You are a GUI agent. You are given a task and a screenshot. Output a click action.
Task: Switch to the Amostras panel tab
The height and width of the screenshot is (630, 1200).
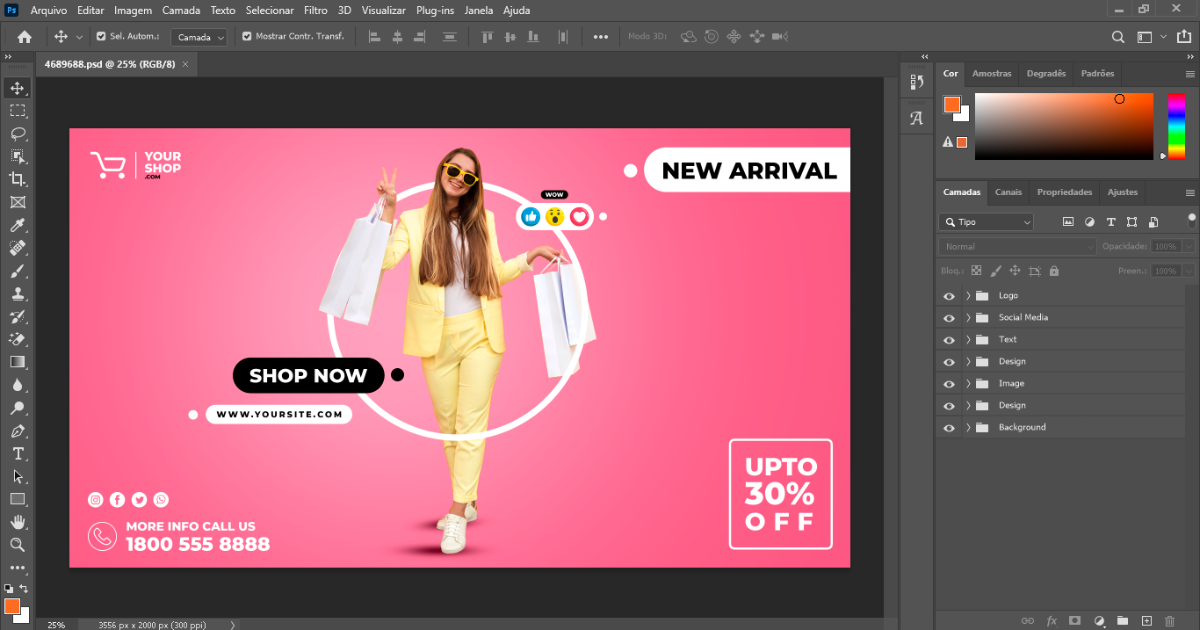[992, 73]
